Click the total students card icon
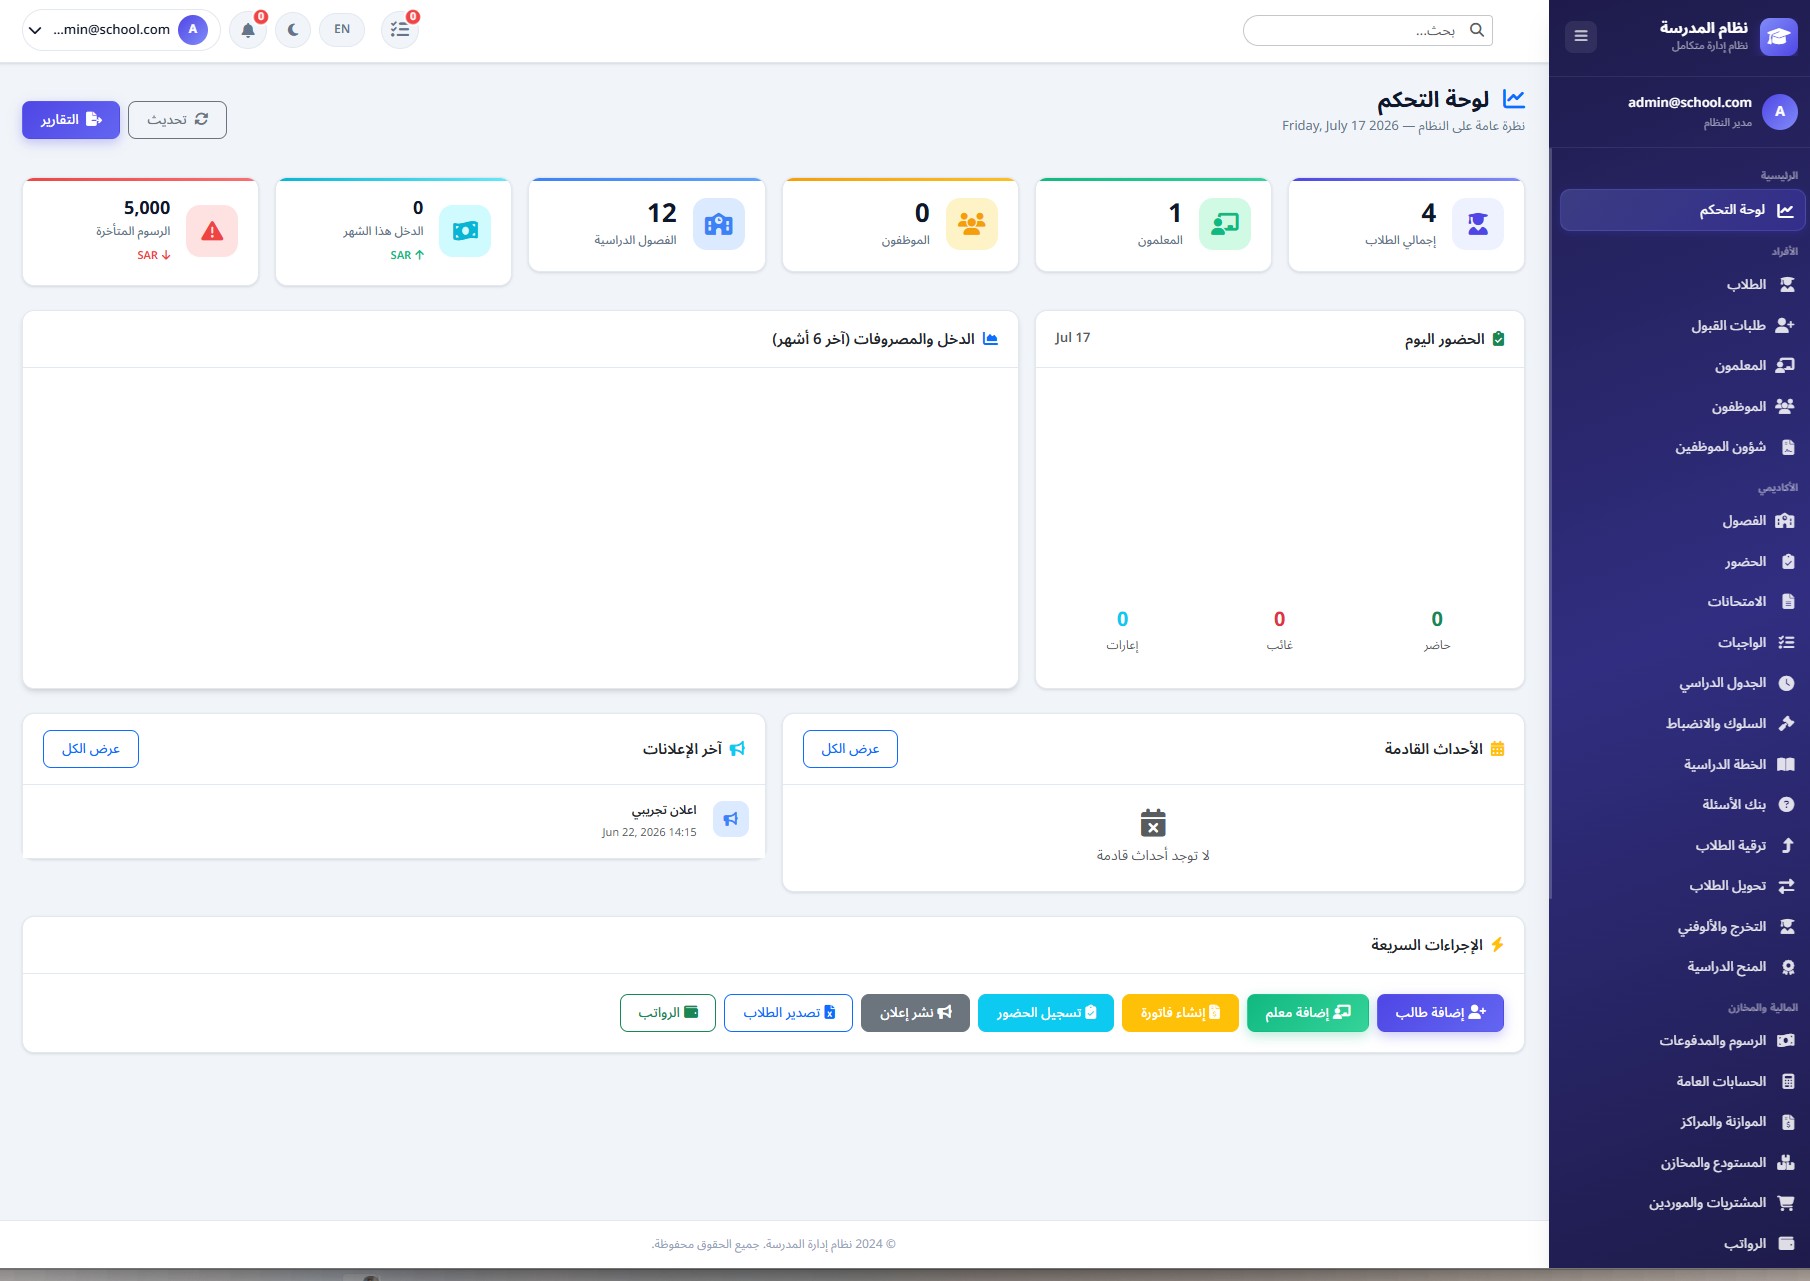Viewport: 1810px width, 1281px height. pos(1477,224)
